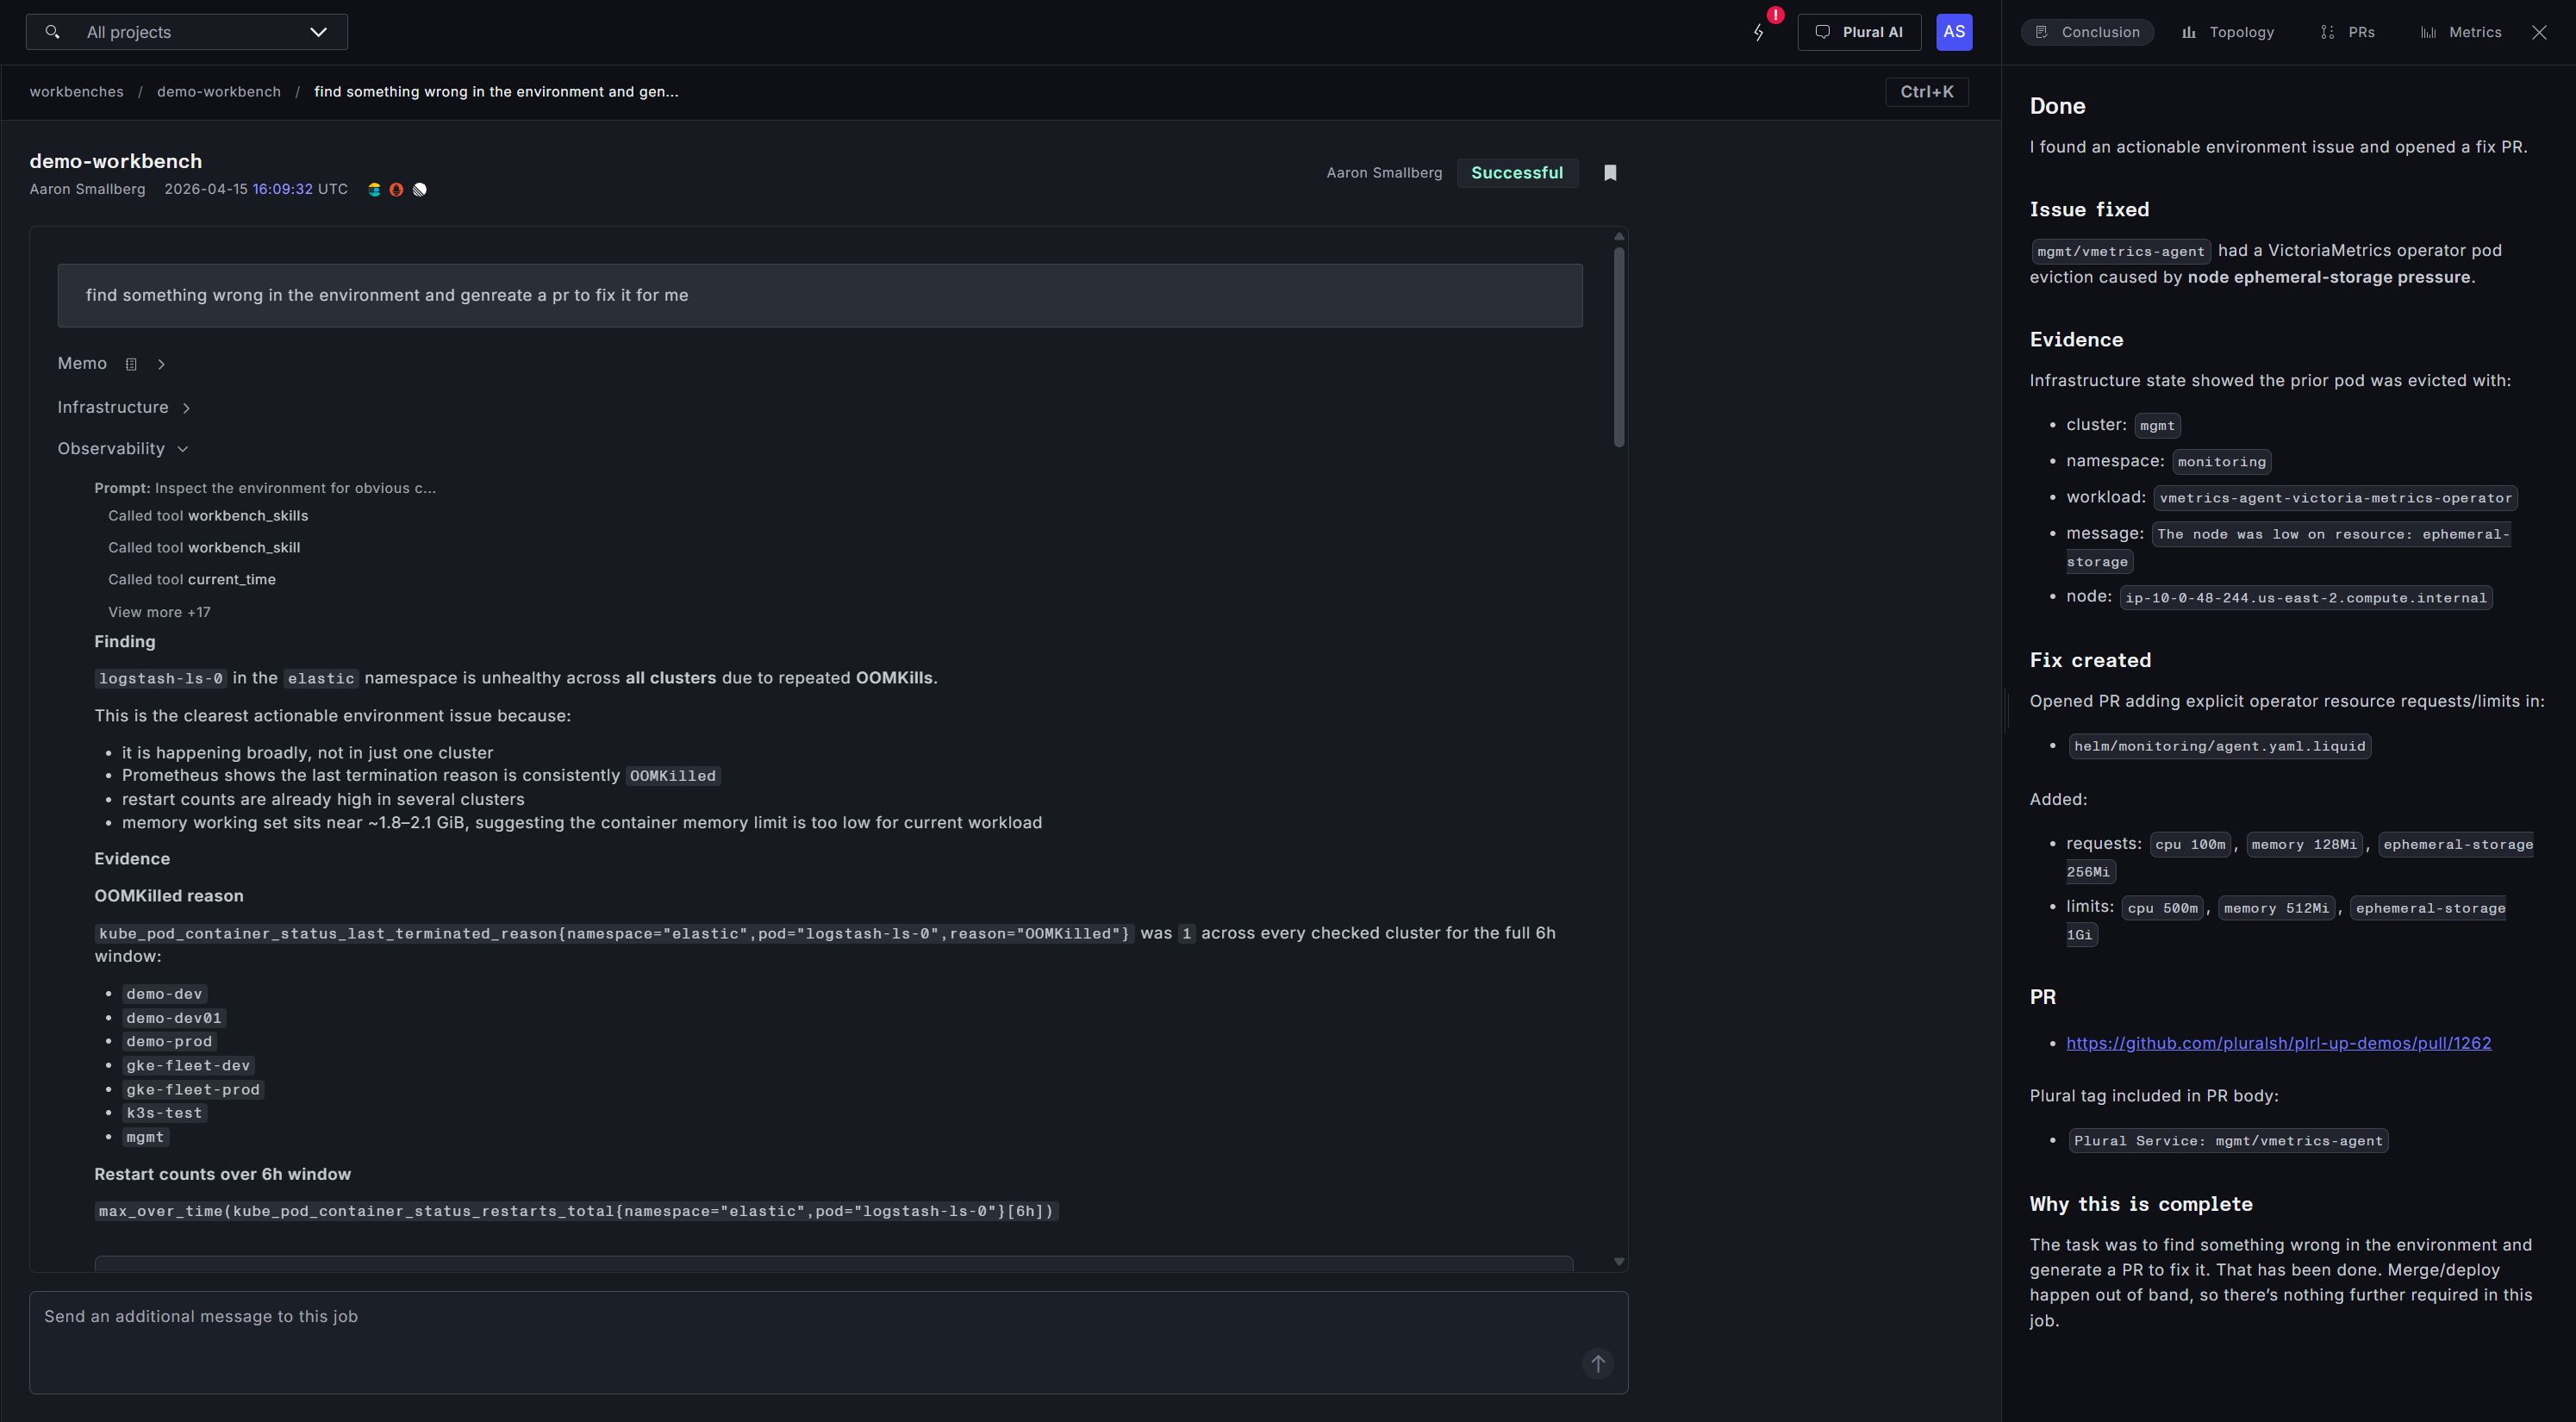Open the GitHub pull request 1262 link
Viewport: 2576px width, 1422px height.
[x=2278, y=1043]
